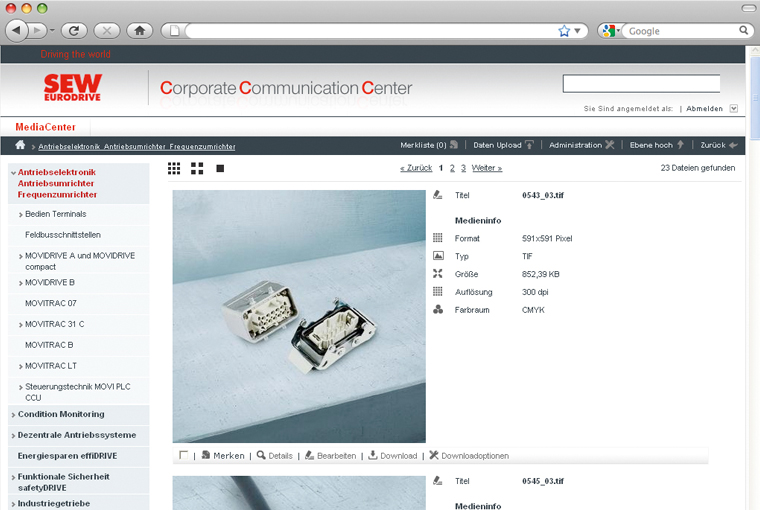Image resolution: width=760 pixels, height=510 pixels.
Task: Open the MediaCenter tab
Action: [x=45, y=127]
